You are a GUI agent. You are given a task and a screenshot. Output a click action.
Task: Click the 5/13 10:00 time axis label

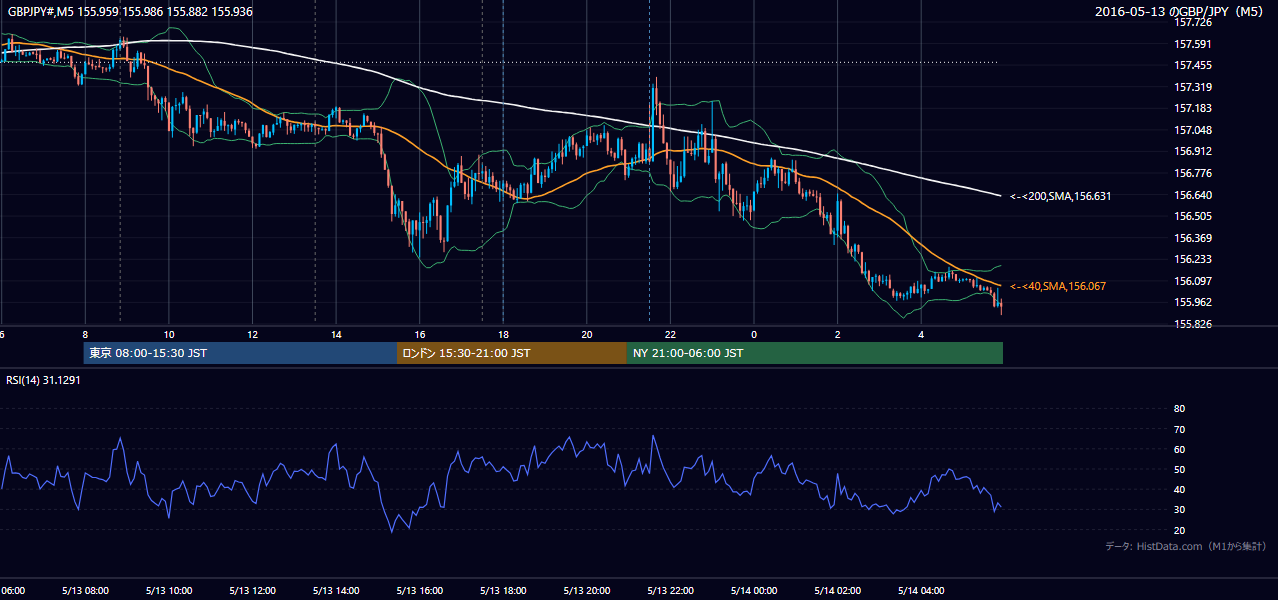tap(169, 590)
